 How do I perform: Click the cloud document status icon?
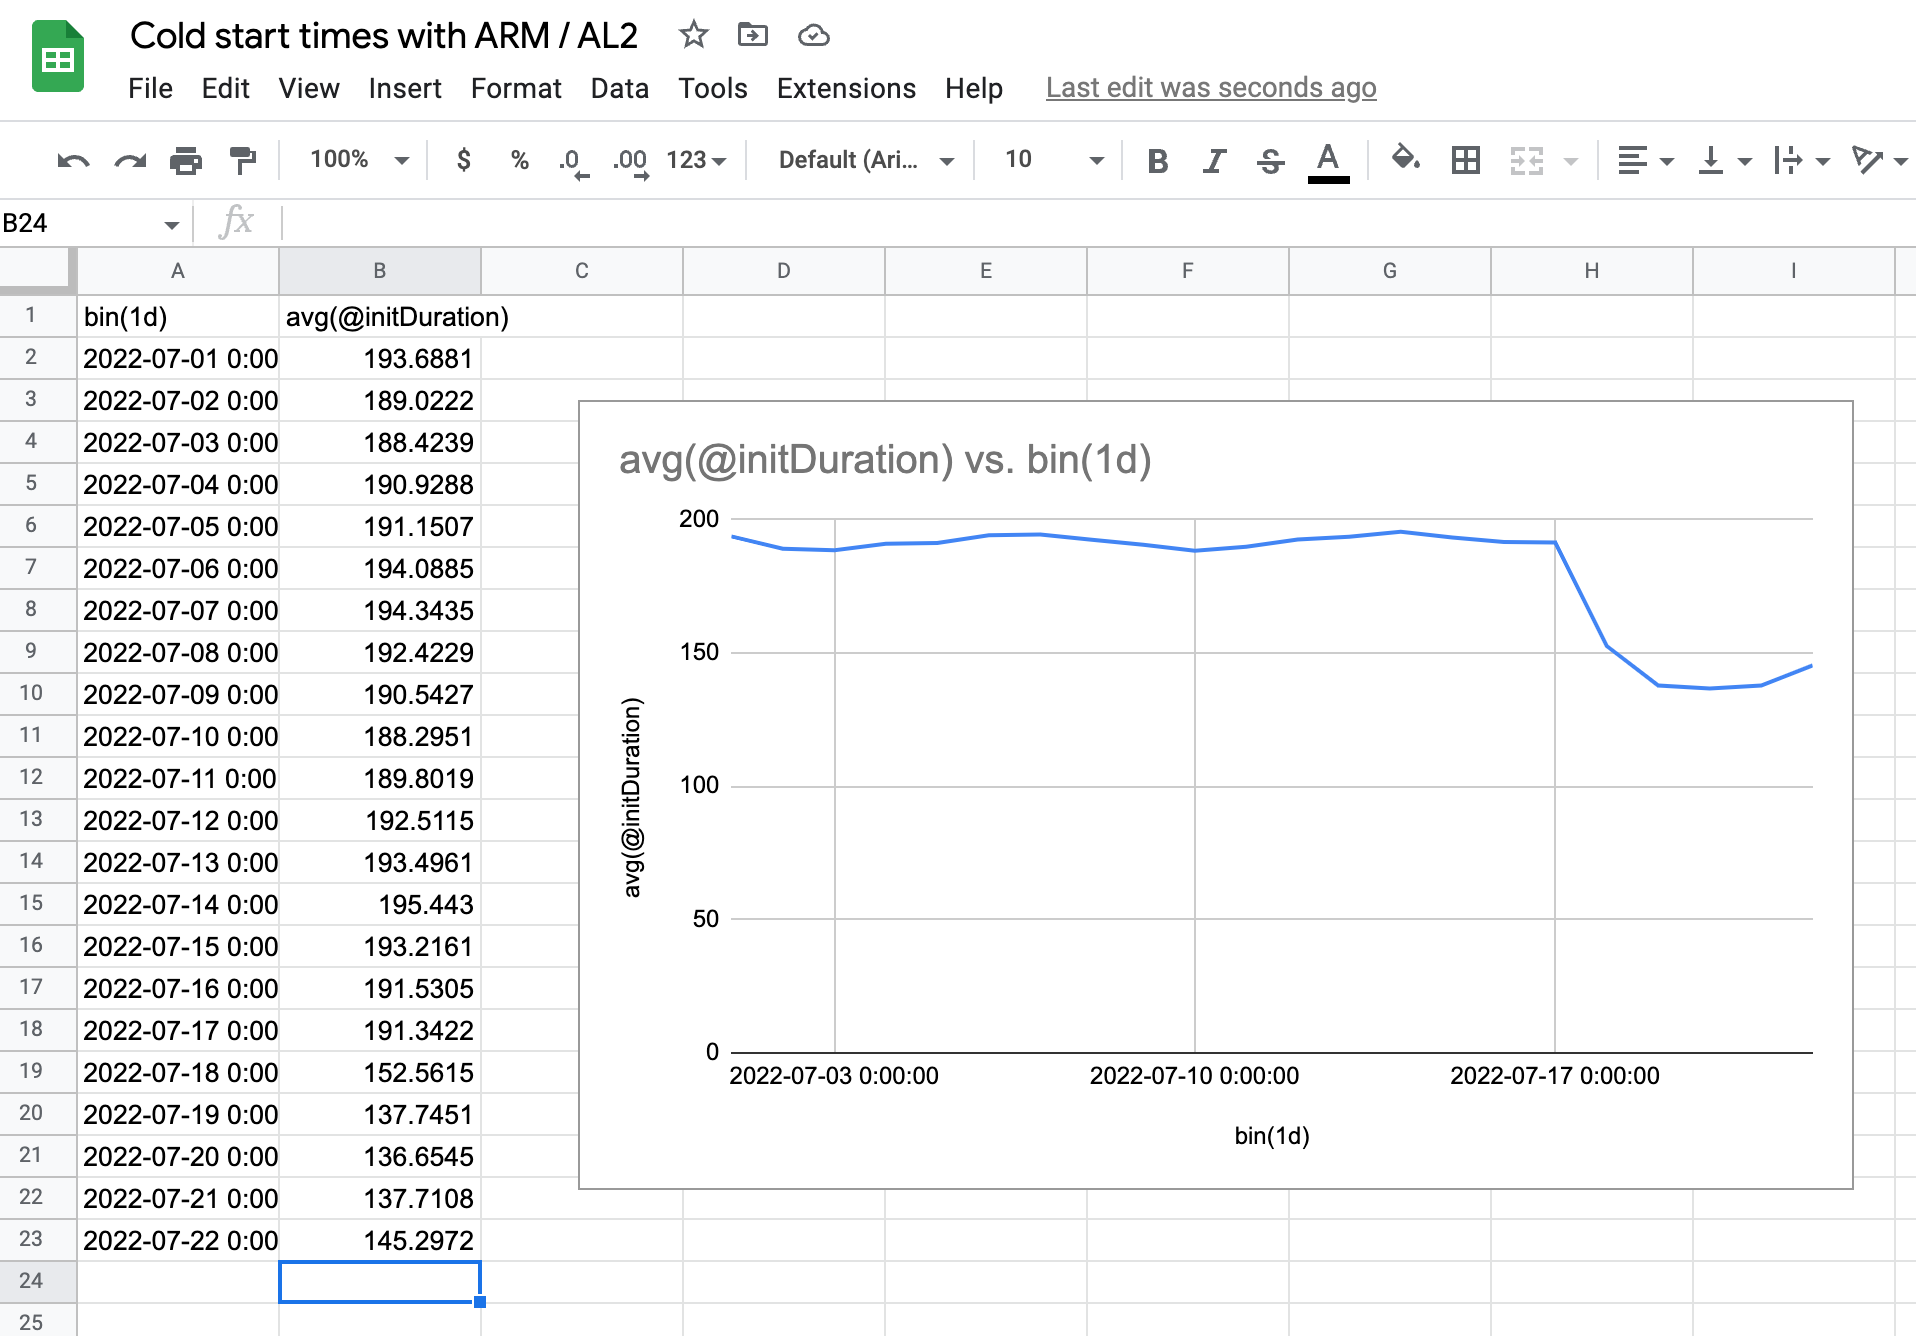[813, 36]
